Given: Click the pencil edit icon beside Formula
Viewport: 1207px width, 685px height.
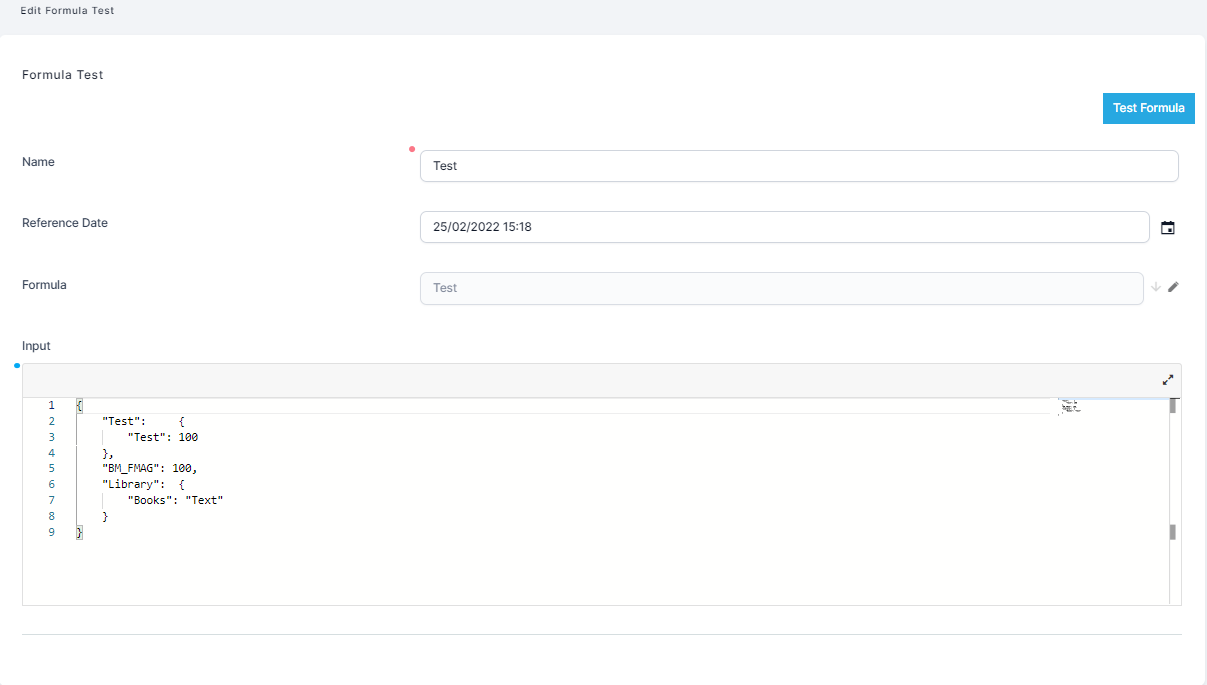Looking at the screenshot, I should coord(1173,287).
